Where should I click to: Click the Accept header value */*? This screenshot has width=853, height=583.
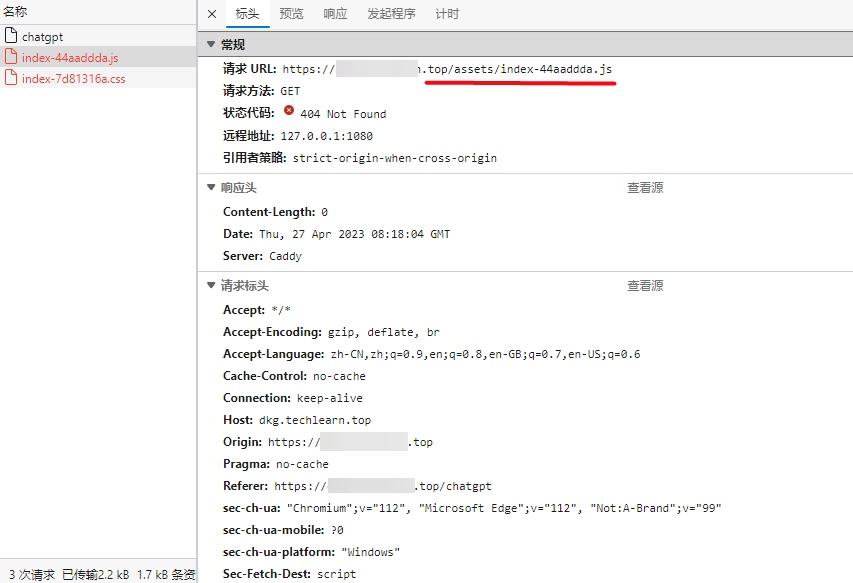tap(281, 310)
